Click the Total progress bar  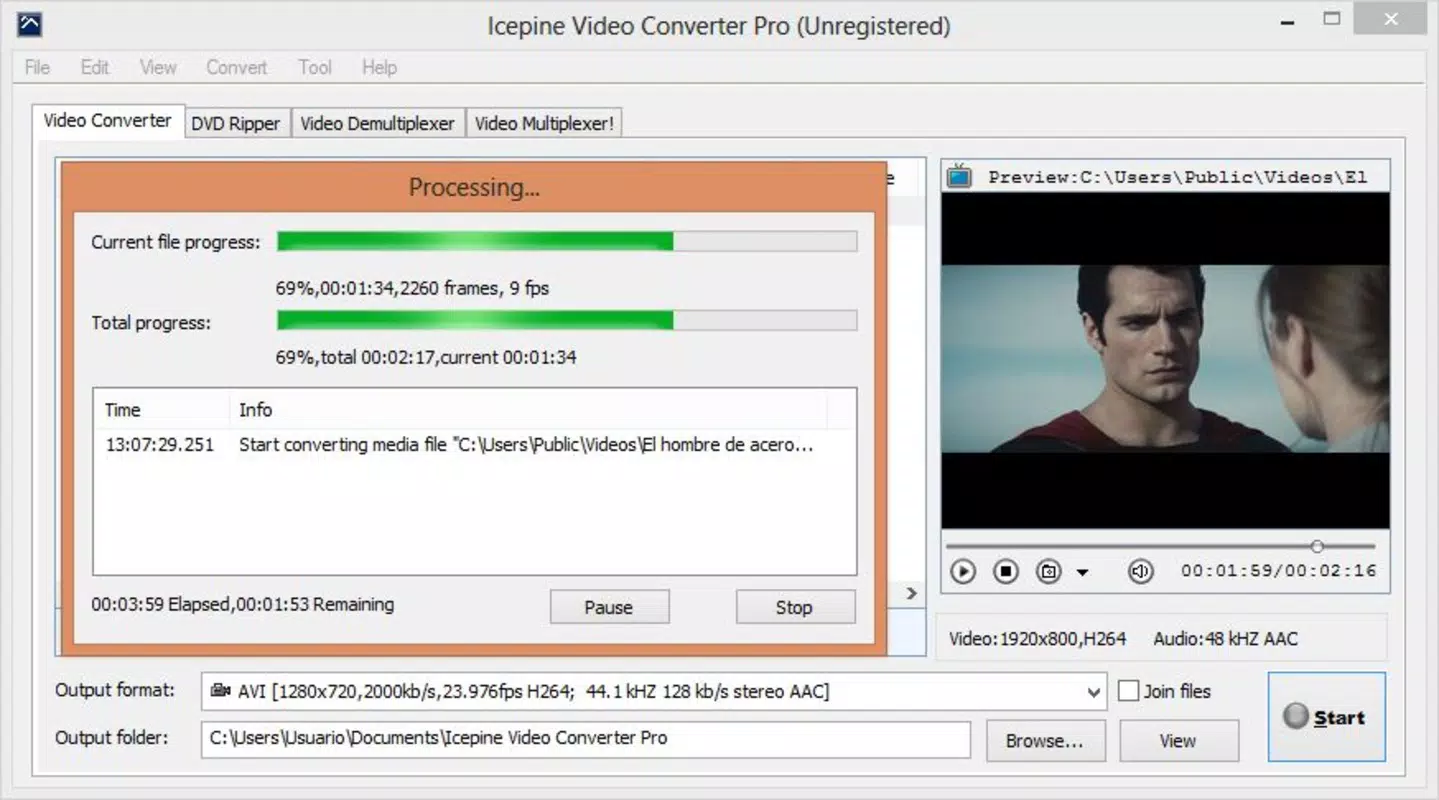567,320
